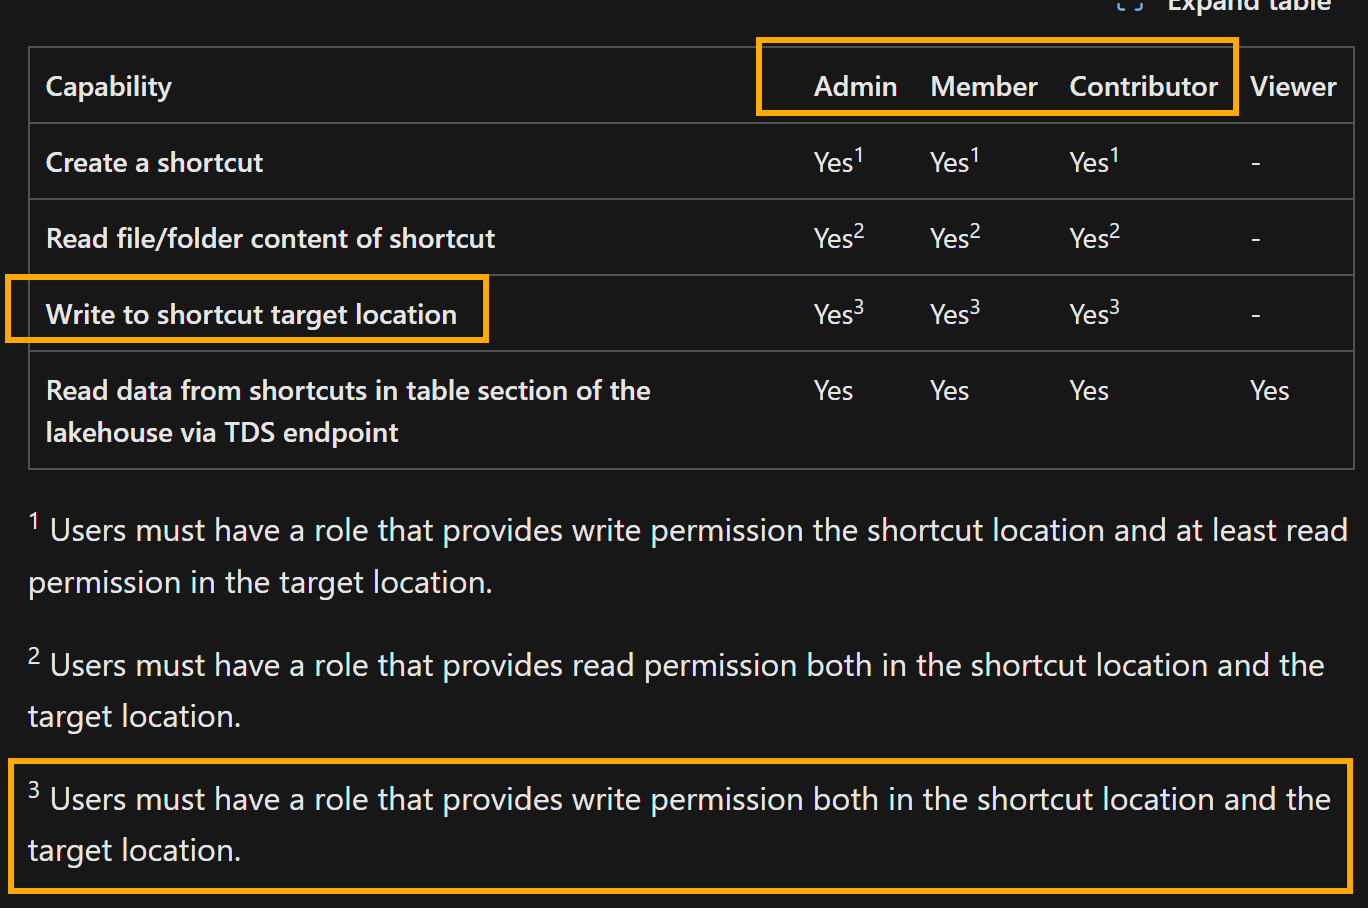Viewport: 1368px width, 908px height.
Task: Click Viewer's dash cell in Create a shortcut row
Action: [1256, 163]
